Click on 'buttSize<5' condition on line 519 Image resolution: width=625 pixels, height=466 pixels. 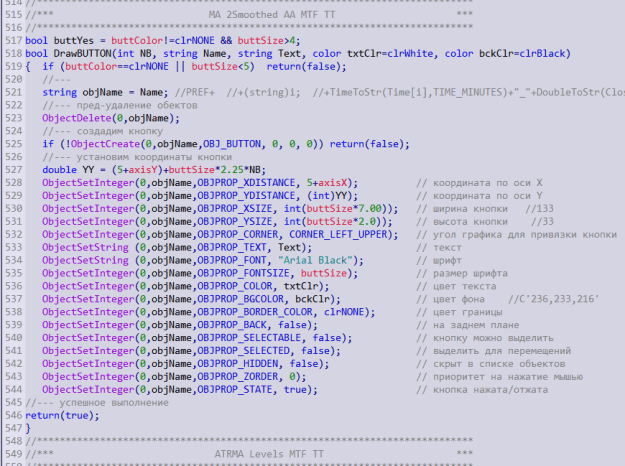click(220, 67)
